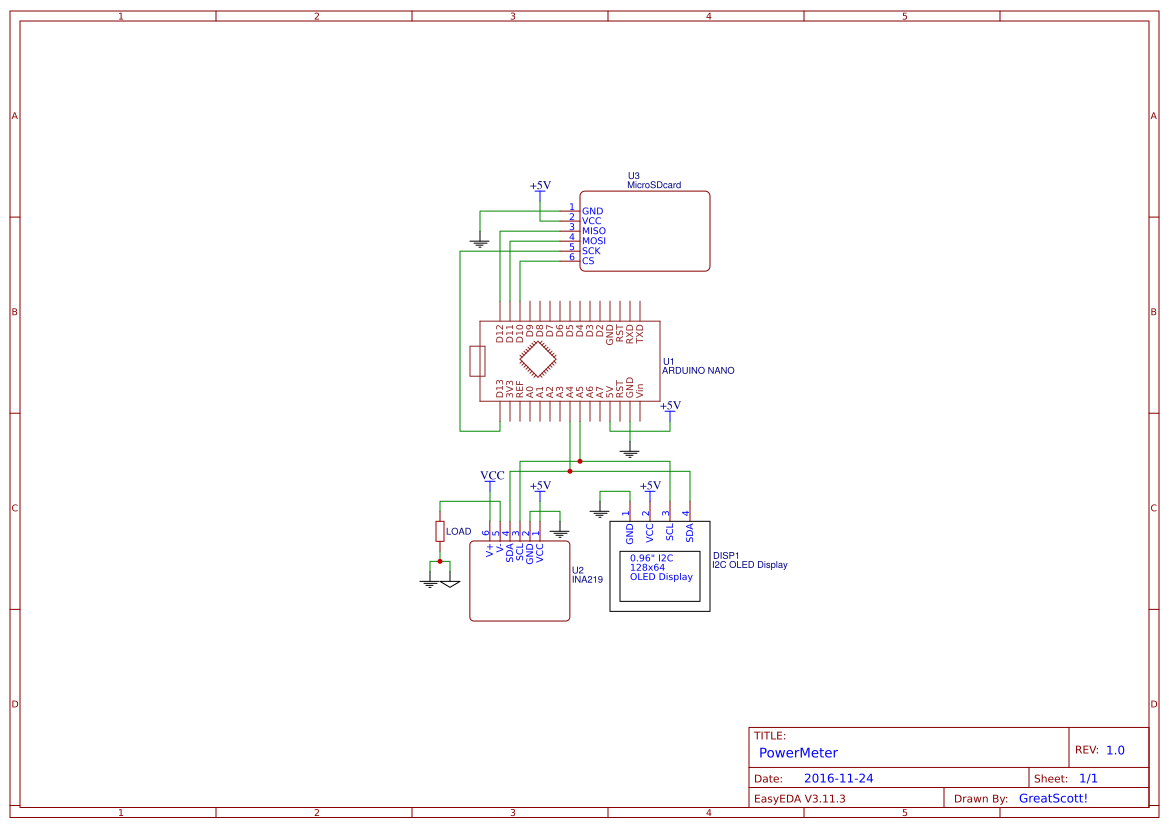Screen dimensions: 1169x828
Task: Select the VCC net flag above the INA219
Action: 491,475
